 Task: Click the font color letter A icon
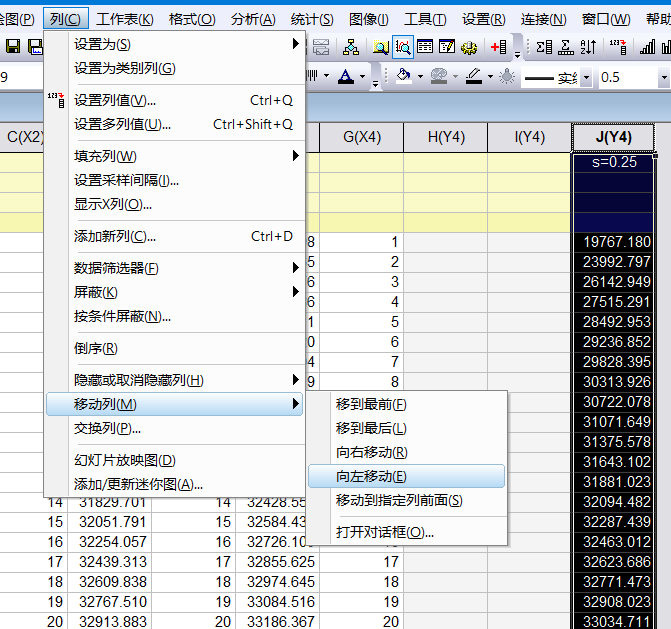[x=346, y=77]
